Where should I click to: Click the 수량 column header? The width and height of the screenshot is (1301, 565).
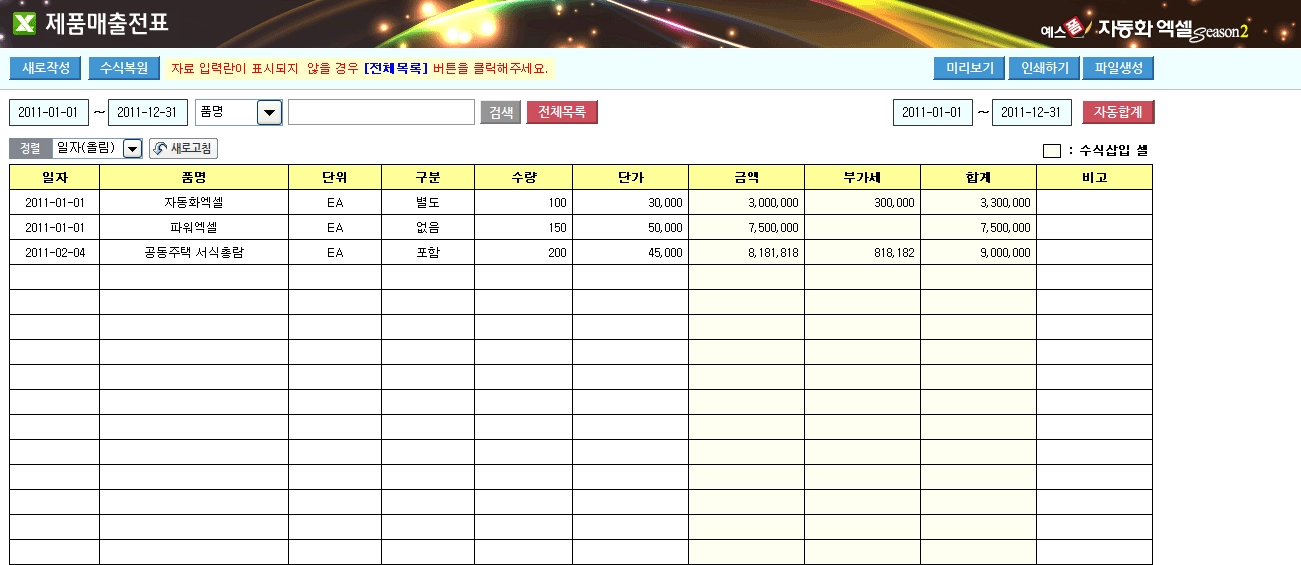(x=524, y=177)
